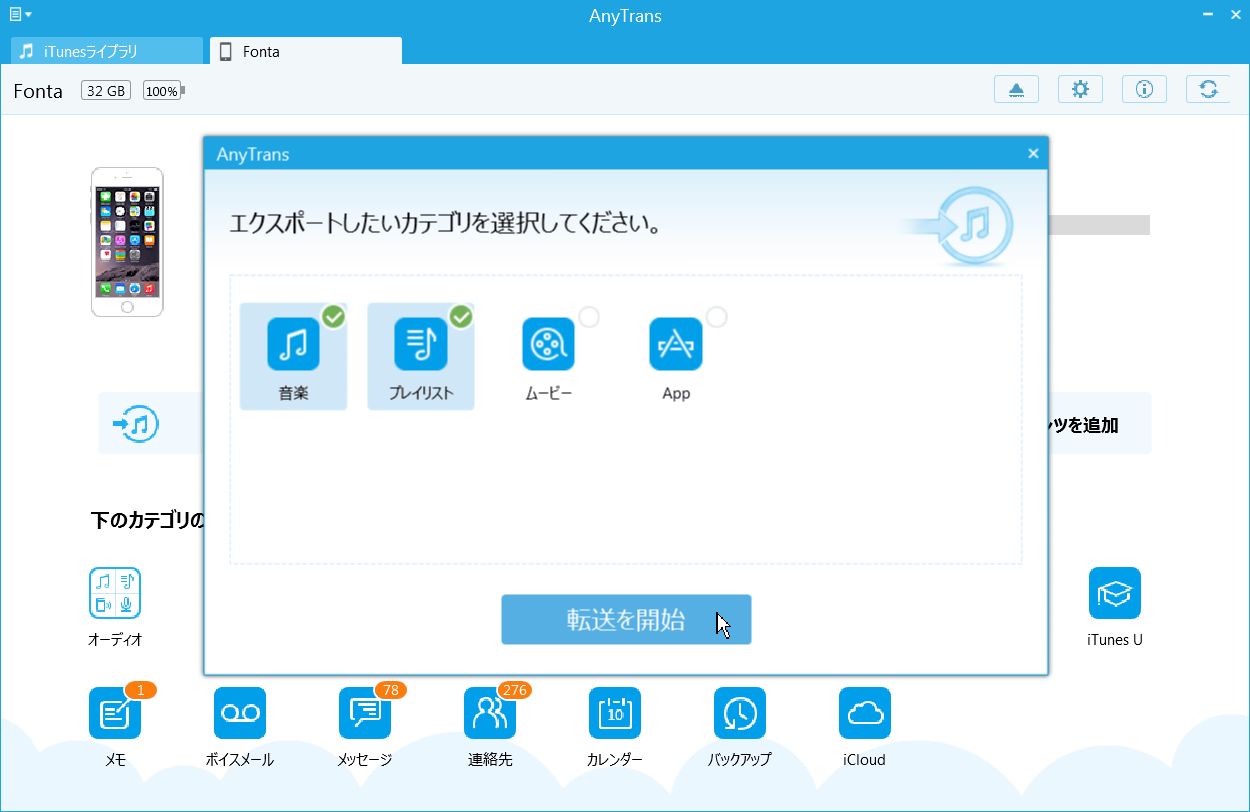
Task: Open the ボイスメール icon
Action: [240, 713]
